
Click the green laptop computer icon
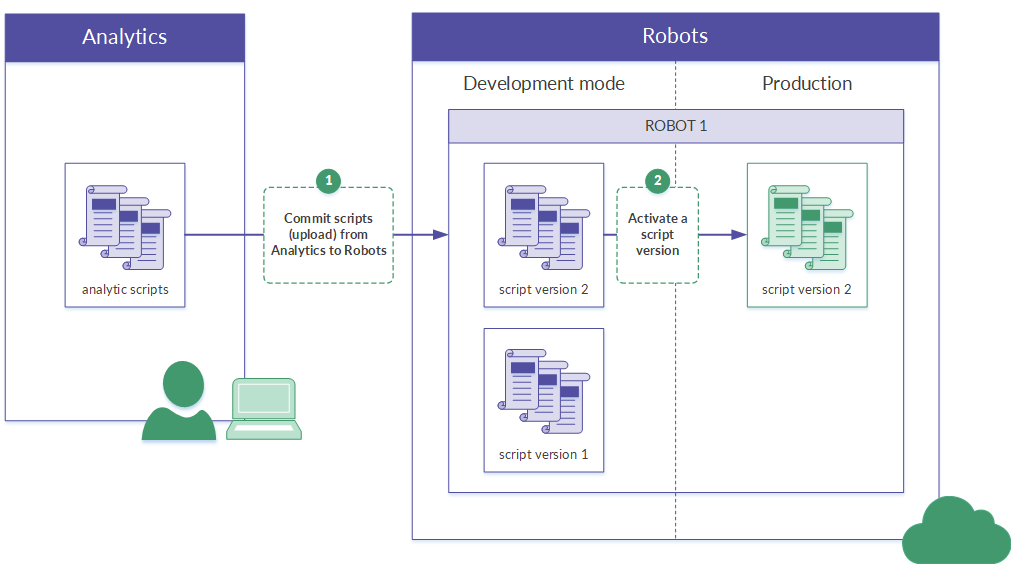(264, 409)
